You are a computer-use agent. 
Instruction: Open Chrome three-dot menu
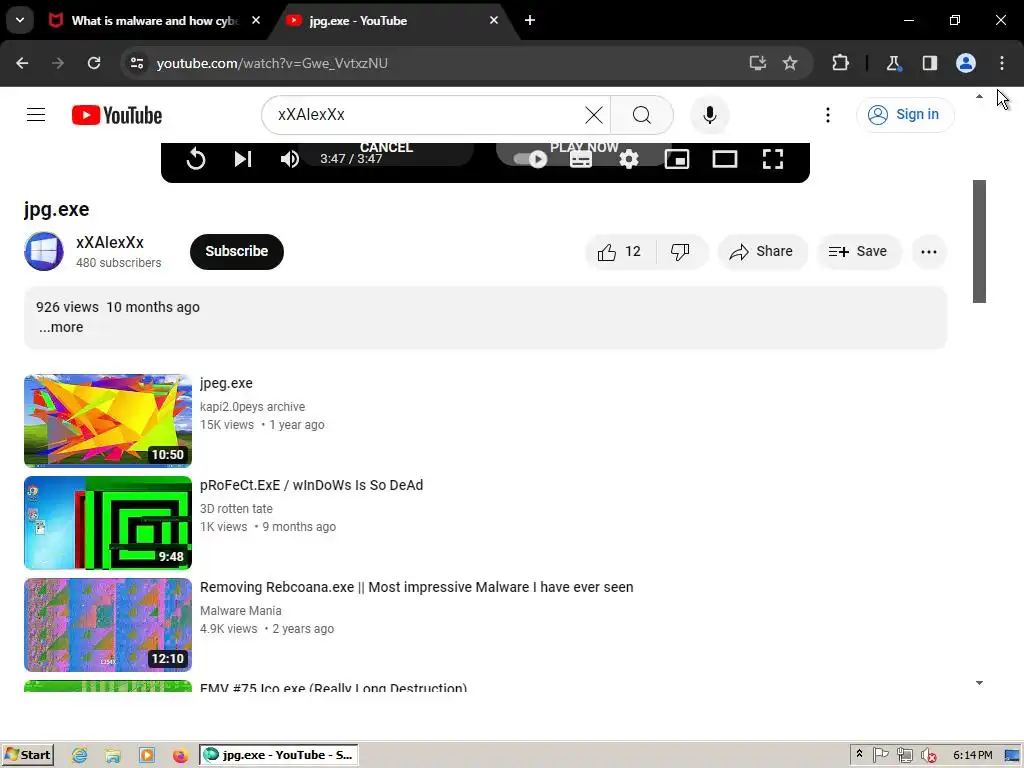click(1002, 63)
